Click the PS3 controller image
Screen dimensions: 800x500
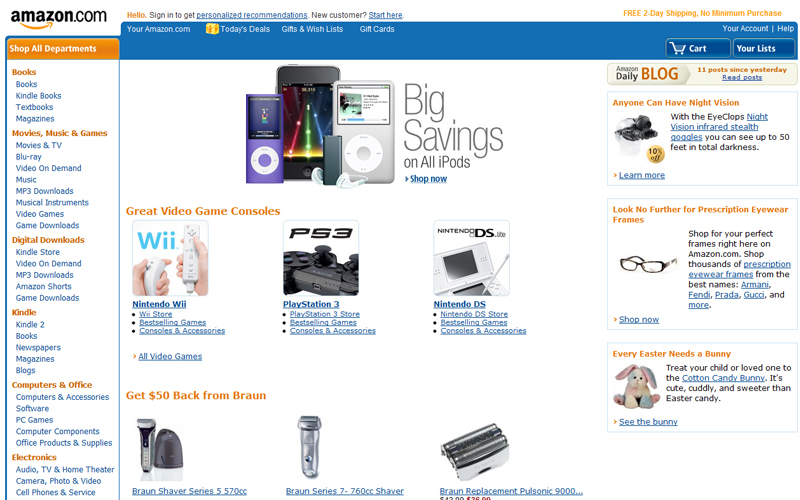pos(321,258)
